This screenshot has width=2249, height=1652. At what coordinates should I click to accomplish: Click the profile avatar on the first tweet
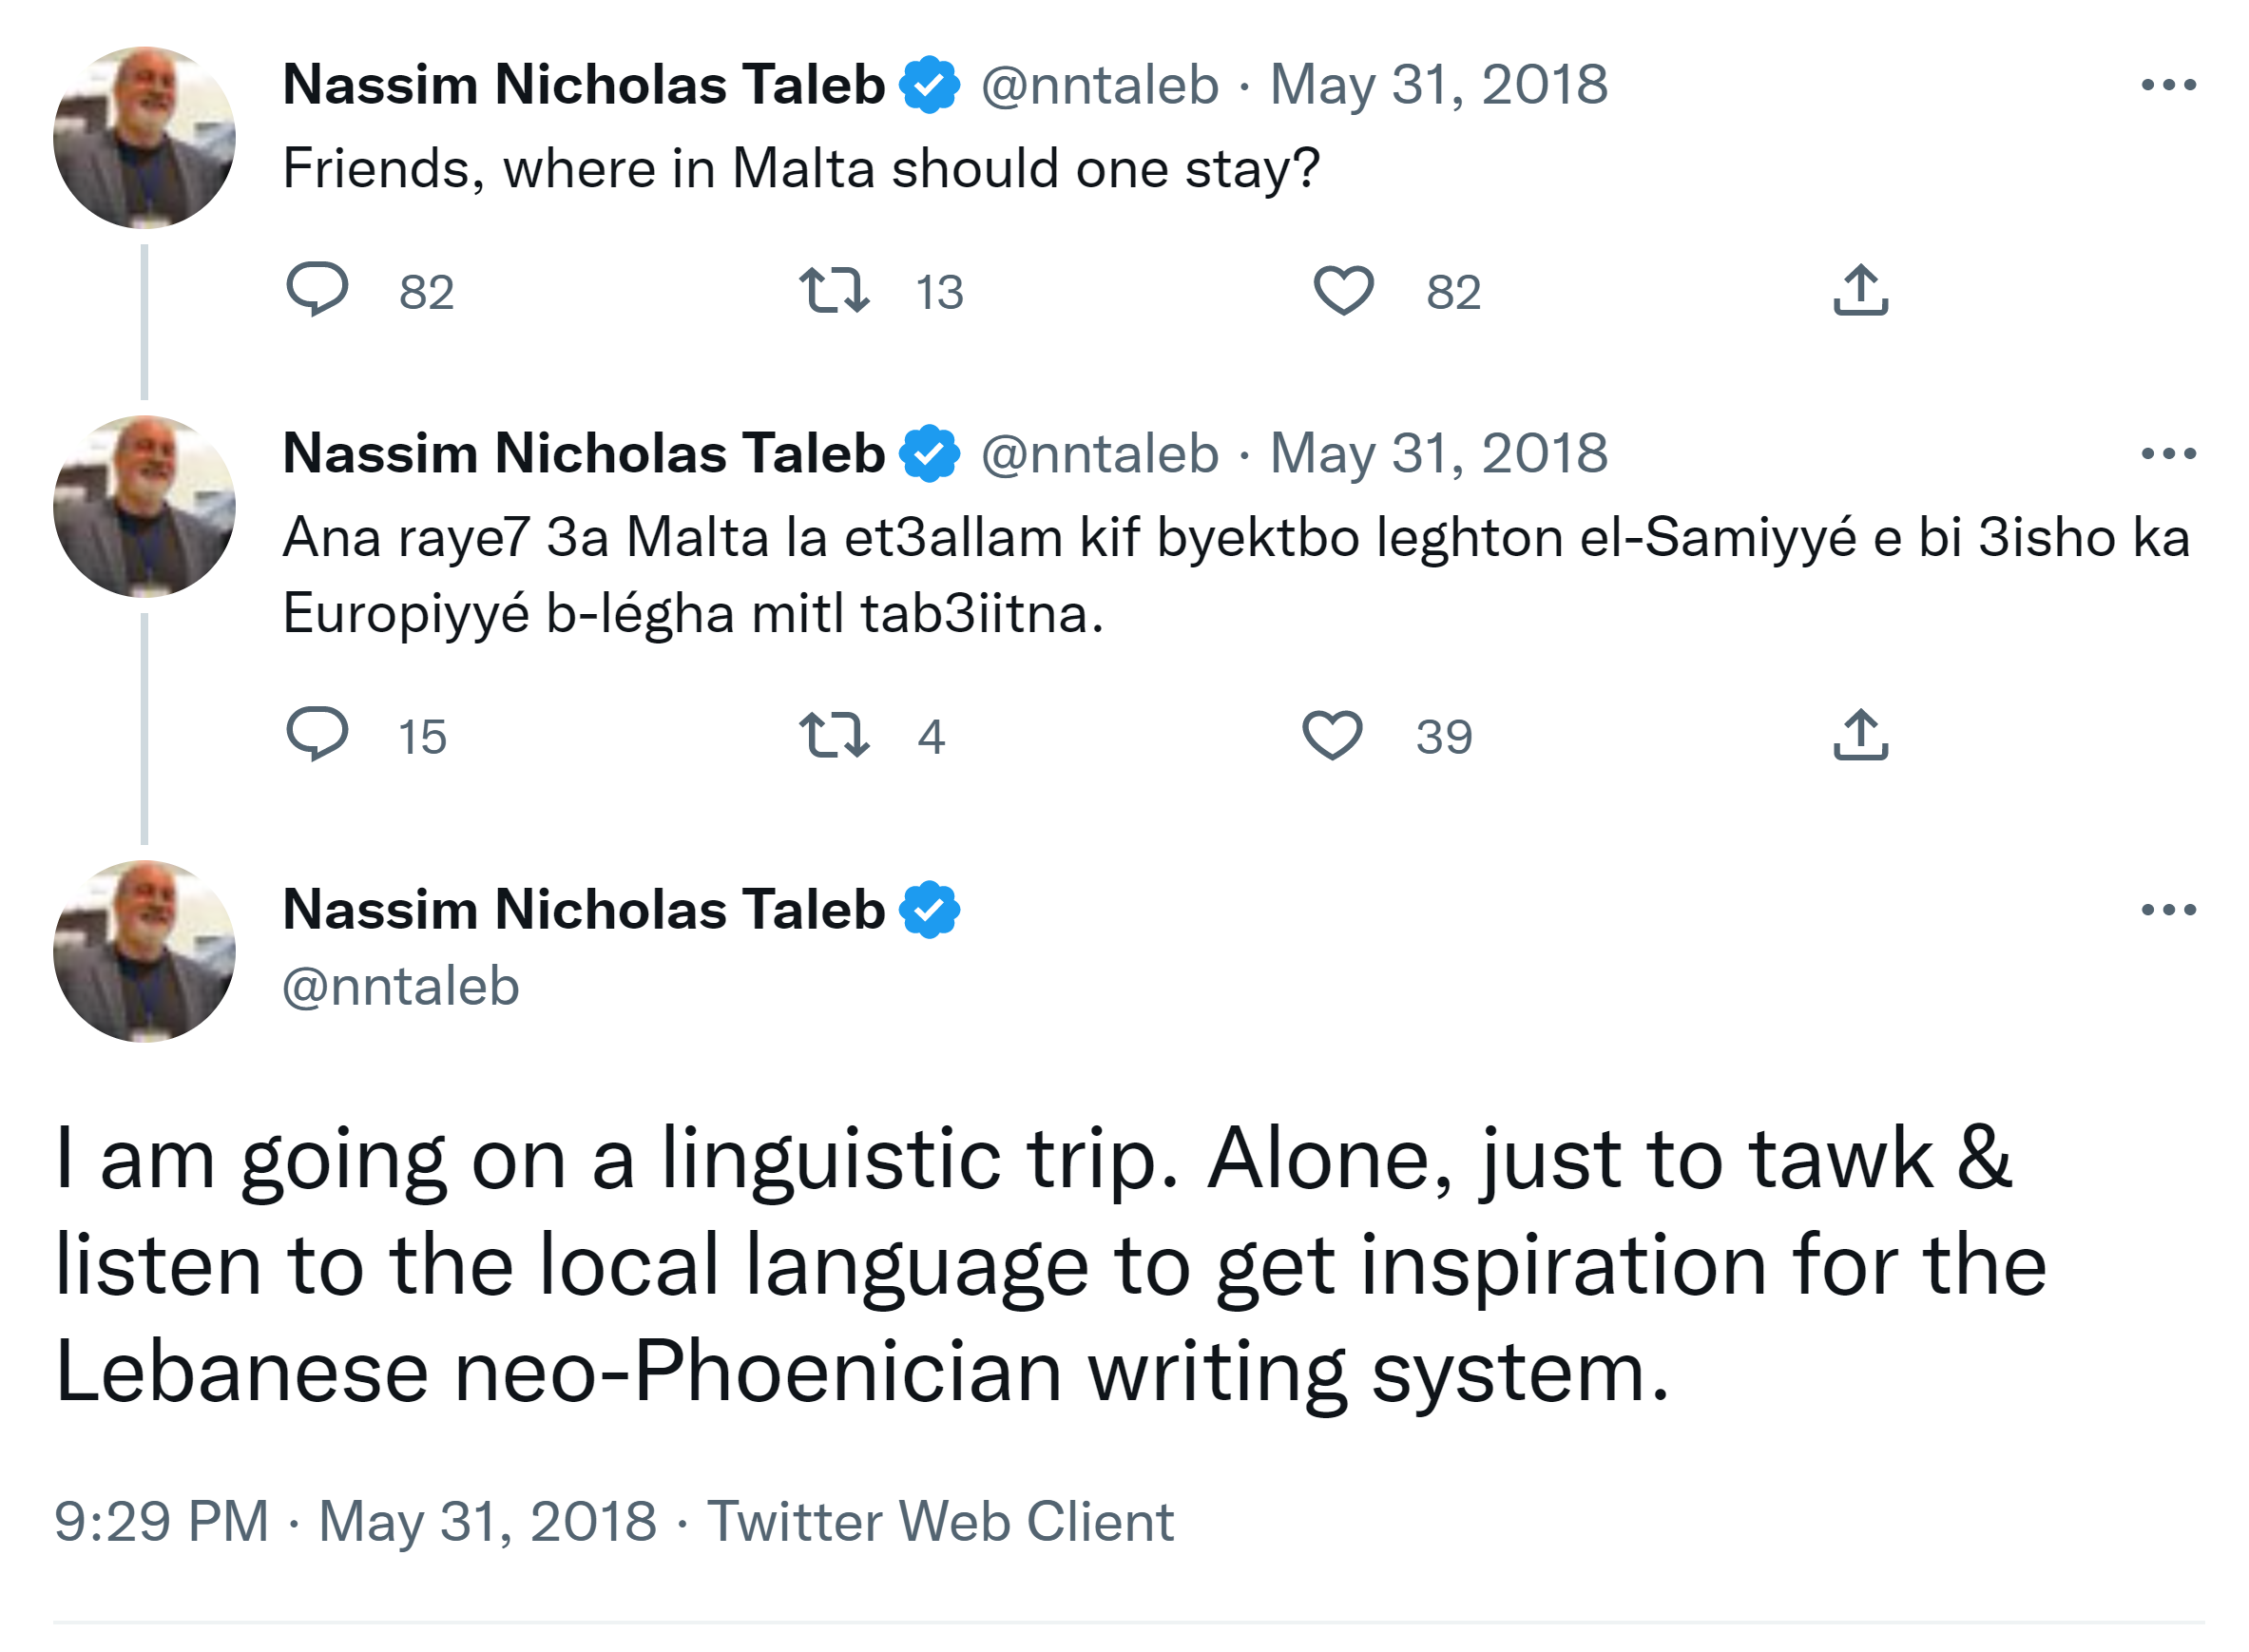pos(144,137)
